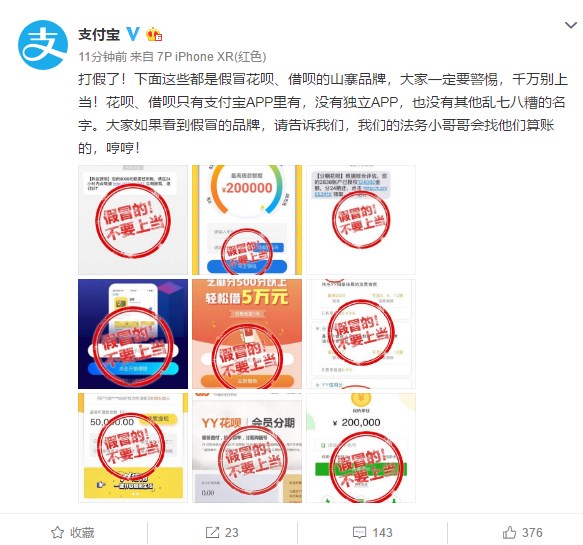Click the 7P iPhone XR(红色) source link

coord(212,57)
